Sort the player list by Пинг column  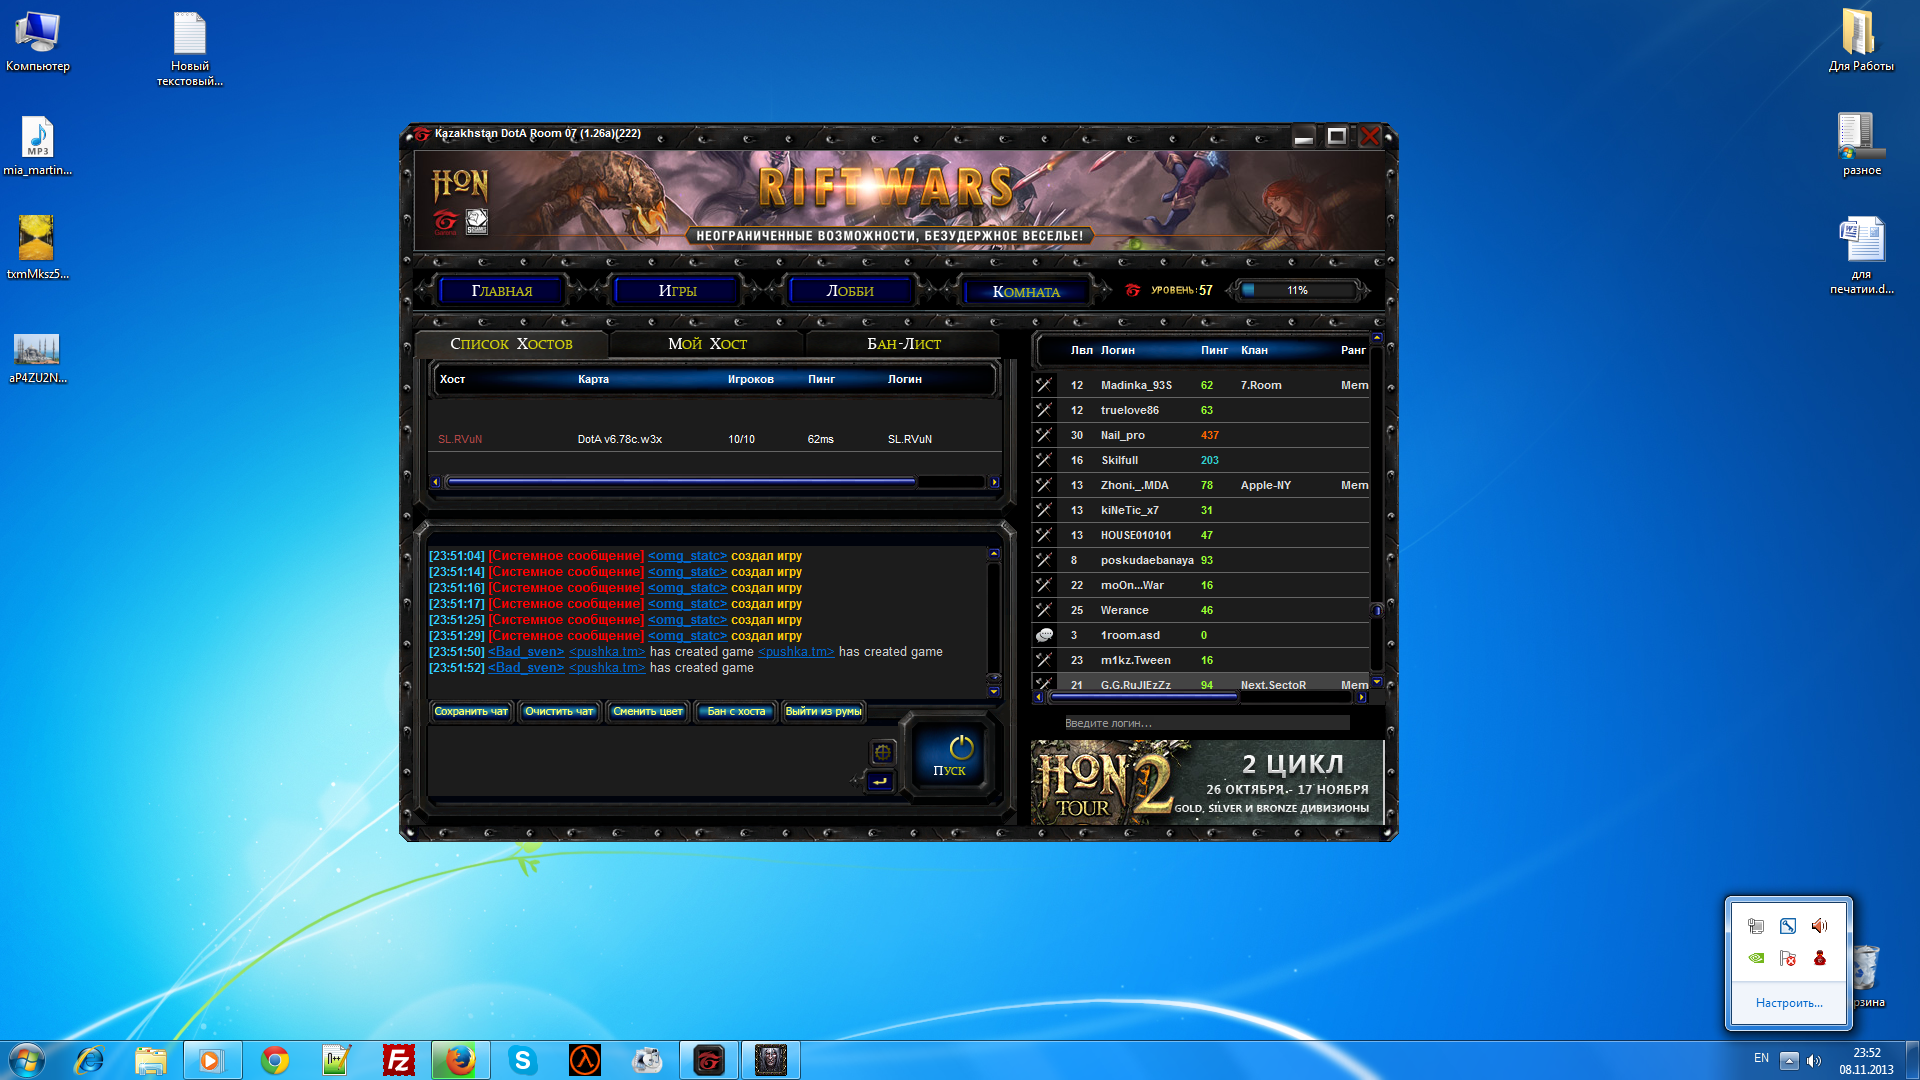(x=1214, y=350)
